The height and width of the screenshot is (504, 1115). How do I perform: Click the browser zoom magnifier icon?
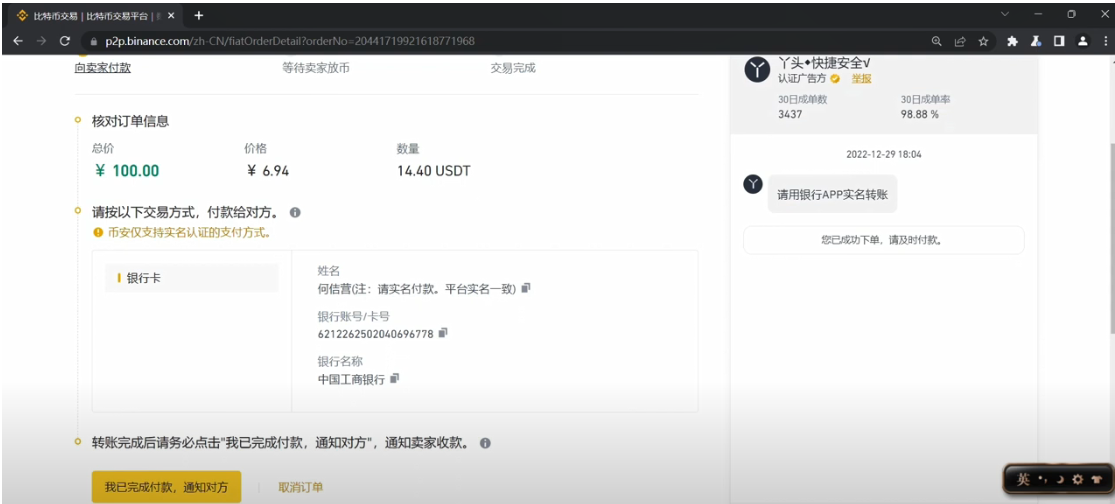[x=936, y=41]
